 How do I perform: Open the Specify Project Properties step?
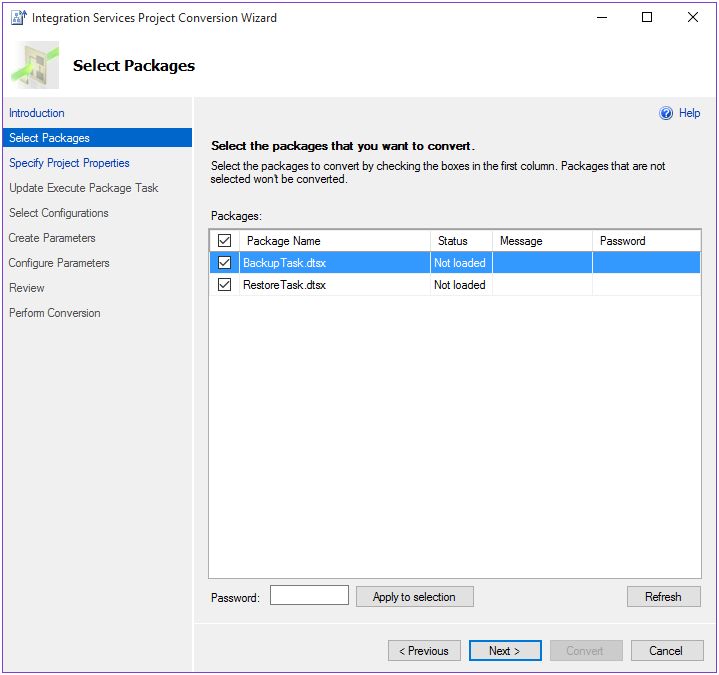[69, 163]
